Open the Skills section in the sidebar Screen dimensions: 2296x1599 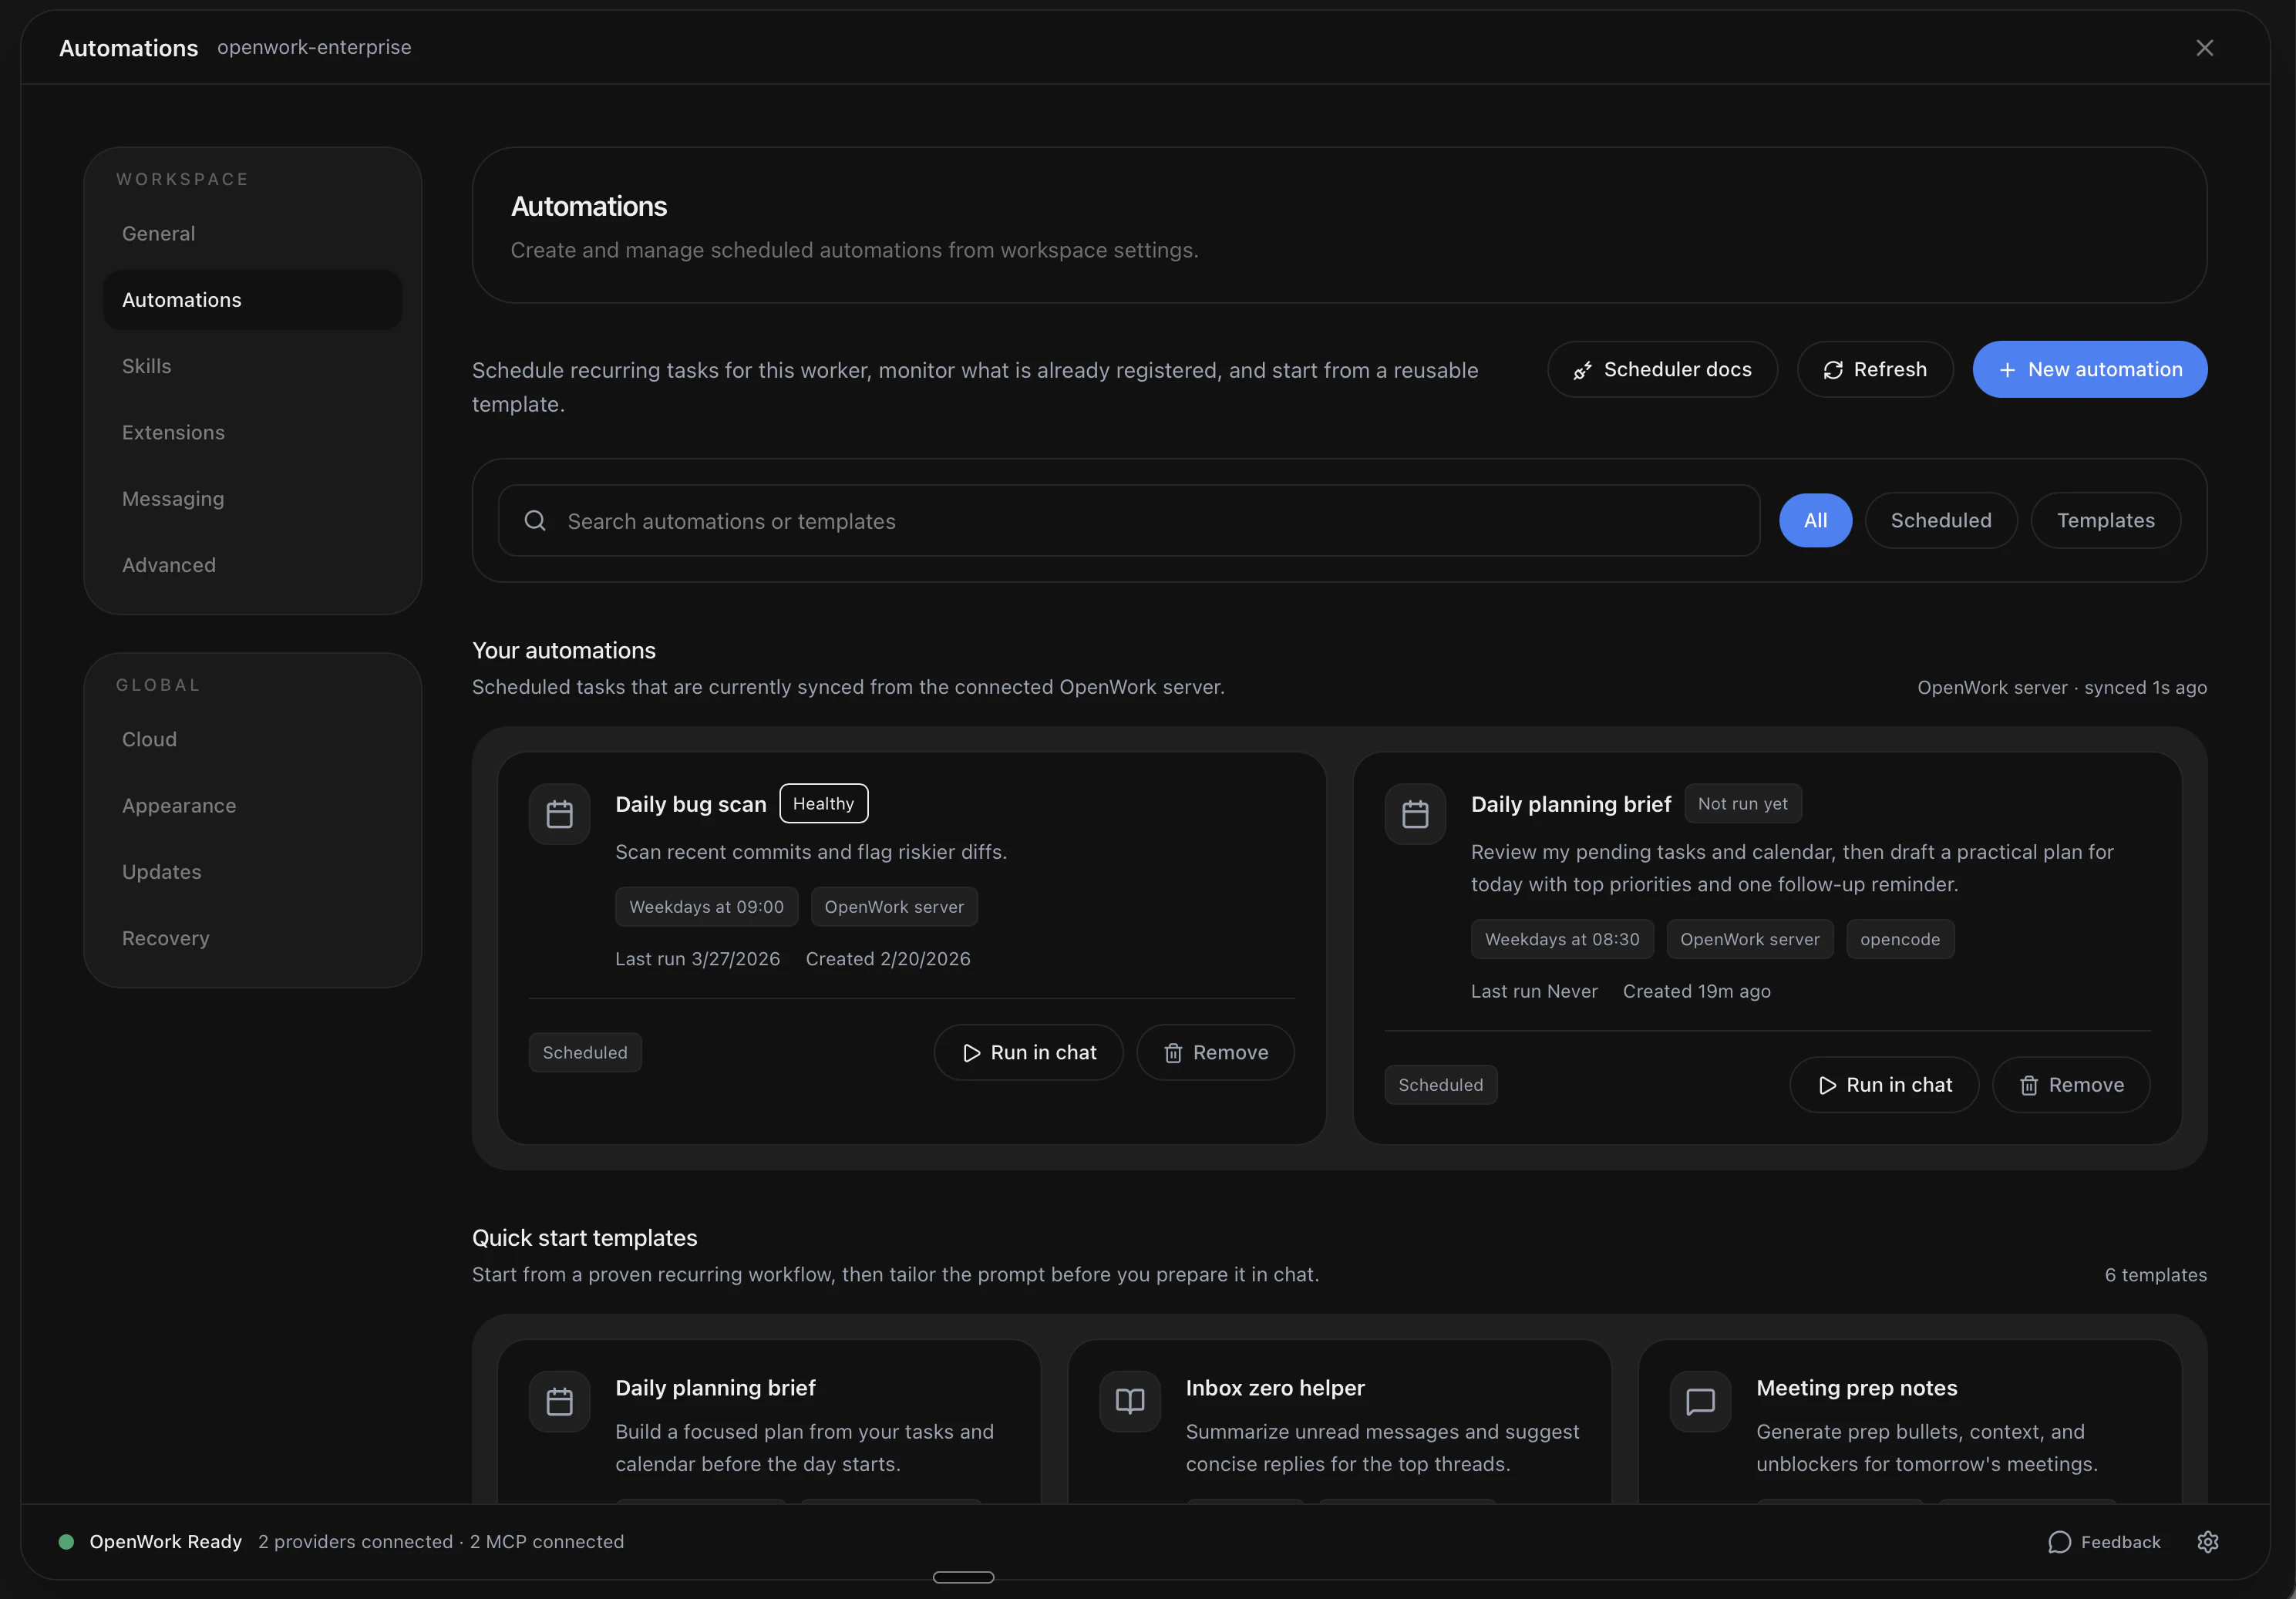pos(146,366)
